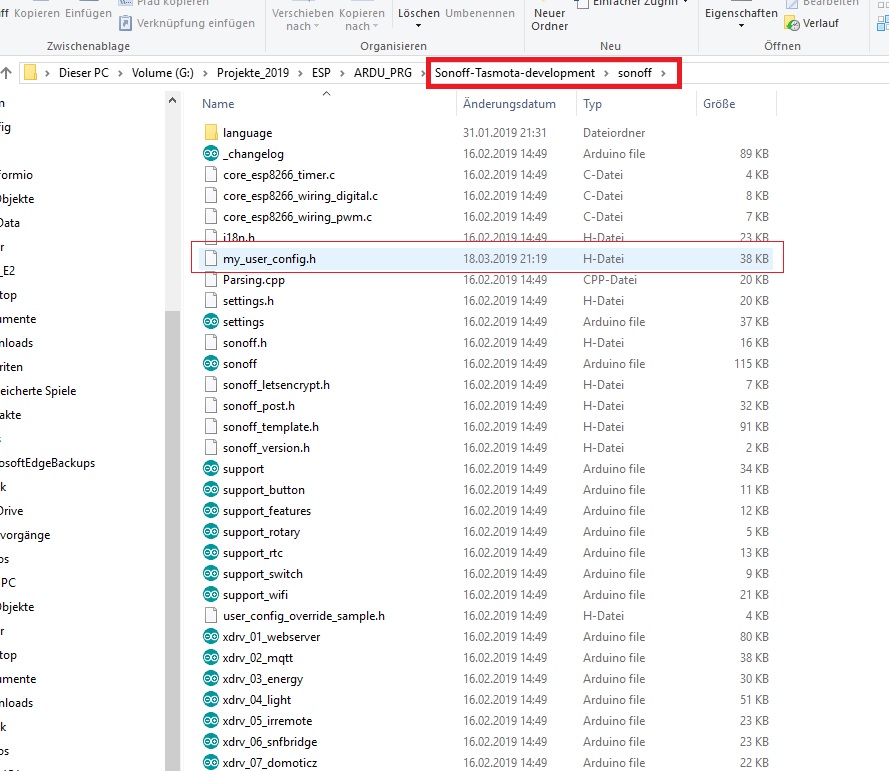The height and width of the screenshot is (771, 889).
Task: Select sonoff_letsencrypt.h file name
Action: pos(276,384)
